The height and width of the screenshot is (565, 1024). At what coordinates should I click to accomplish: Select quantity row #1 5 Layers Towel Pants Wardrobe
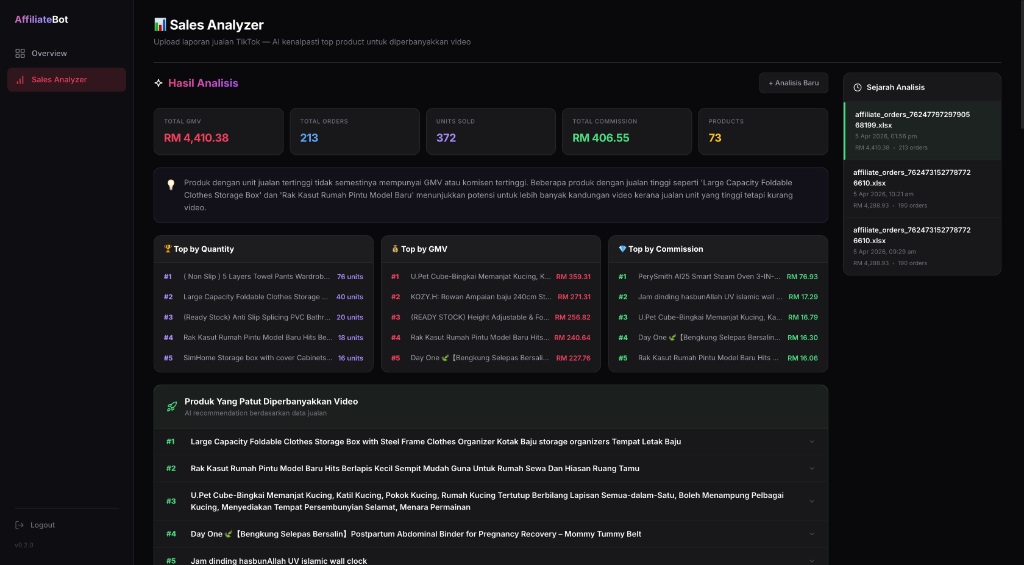coord(263,276)
